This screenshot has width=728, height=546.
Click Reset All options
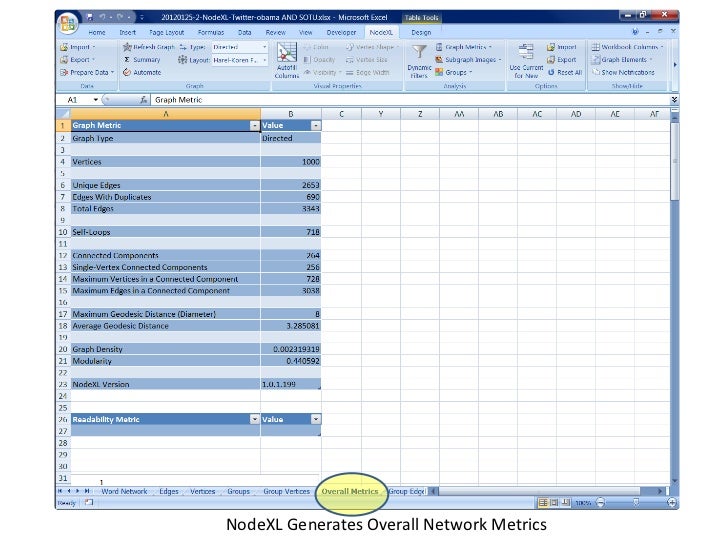pos(565,72)
